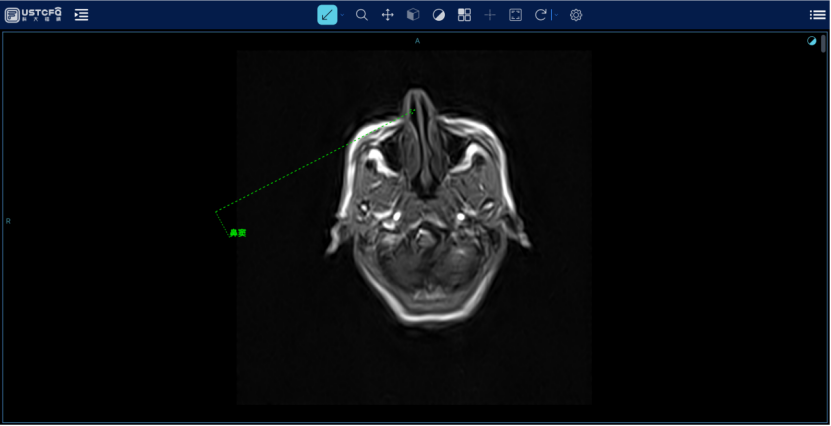
Task: Open the settings gear
Action: click(576, 15)
